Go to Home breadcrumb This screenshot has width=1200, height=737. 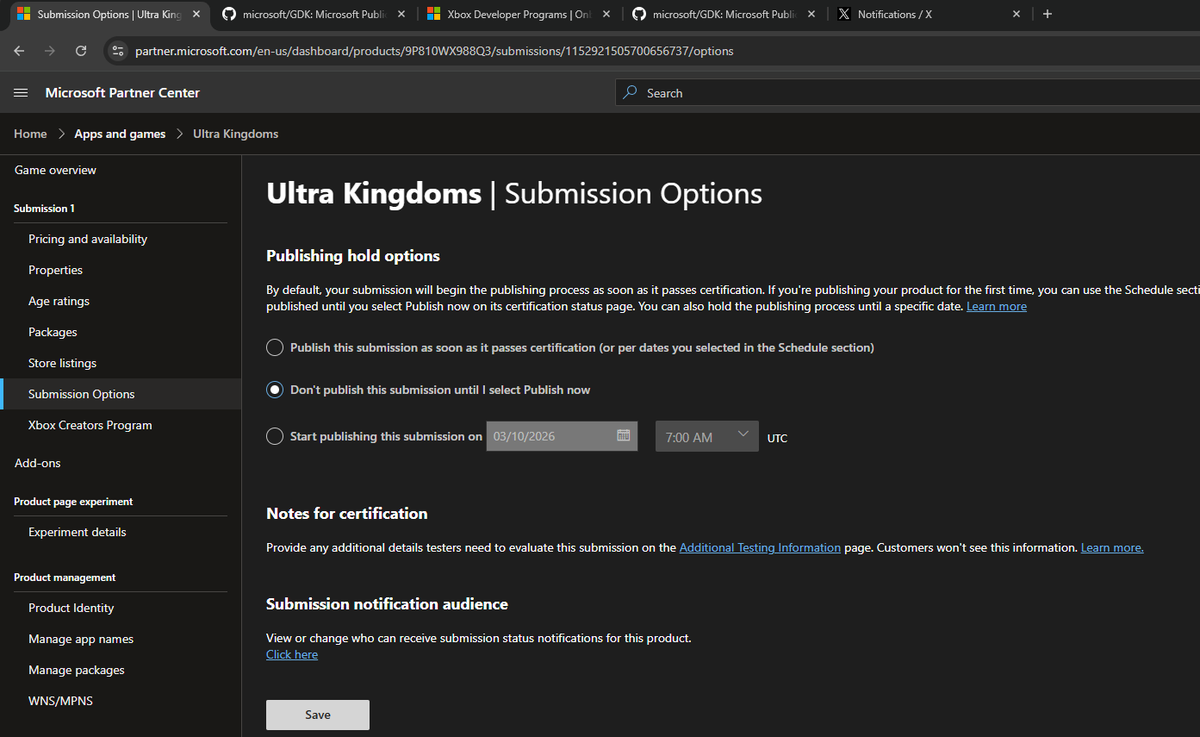click(30, 134)
